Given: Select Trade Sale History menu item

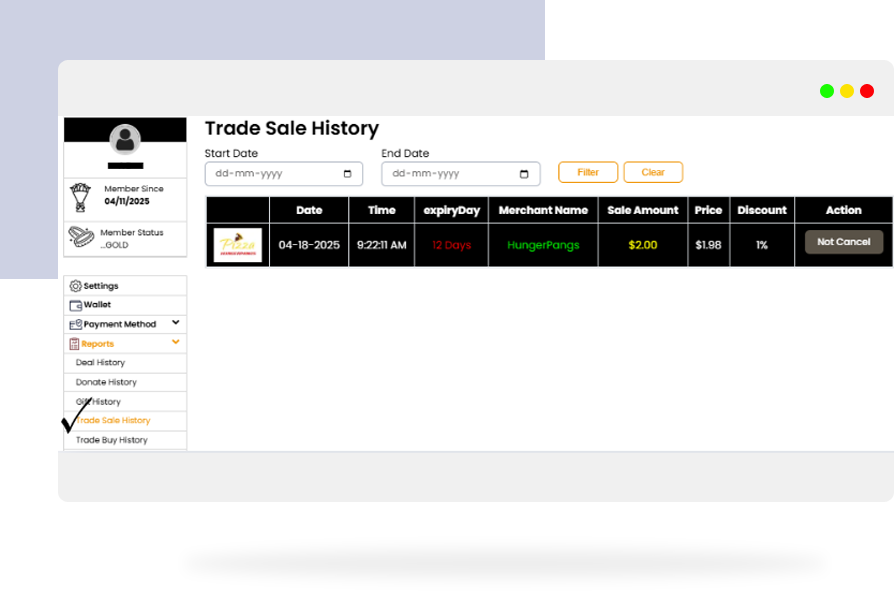Looking at the screenshot, I should [x=115, y=421].
